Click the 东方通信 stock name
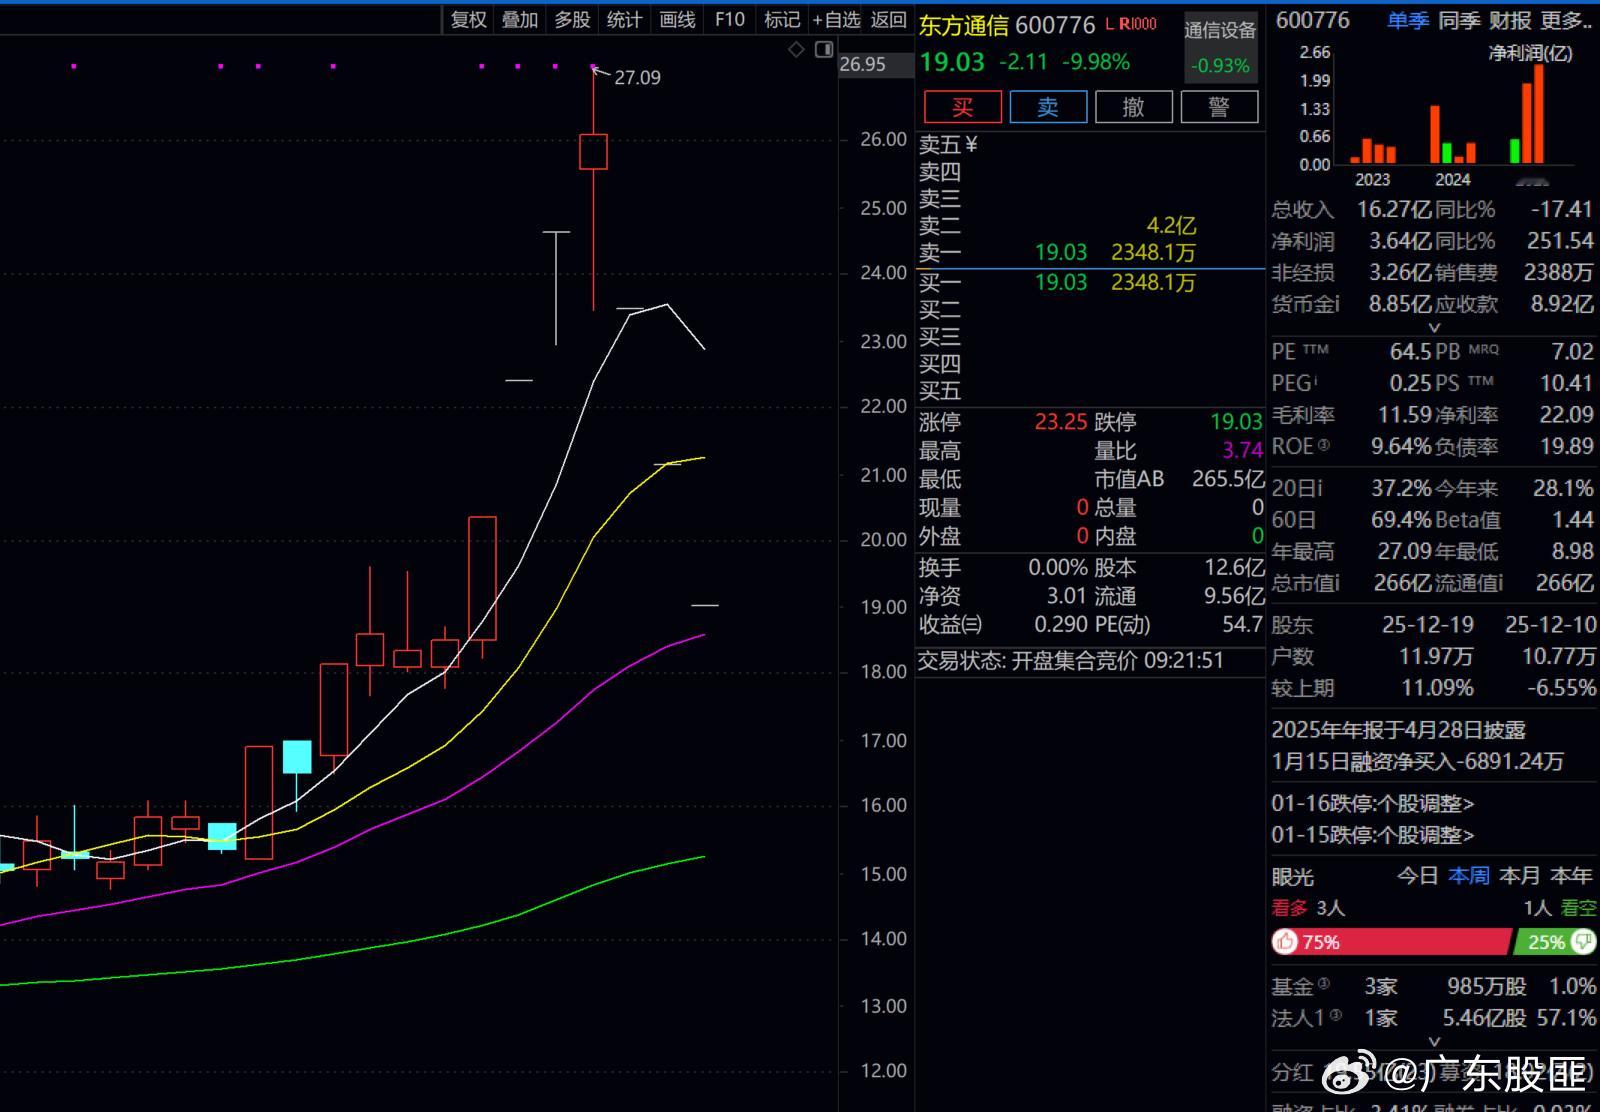The image size is (1600, 1112). pos(964,25)
